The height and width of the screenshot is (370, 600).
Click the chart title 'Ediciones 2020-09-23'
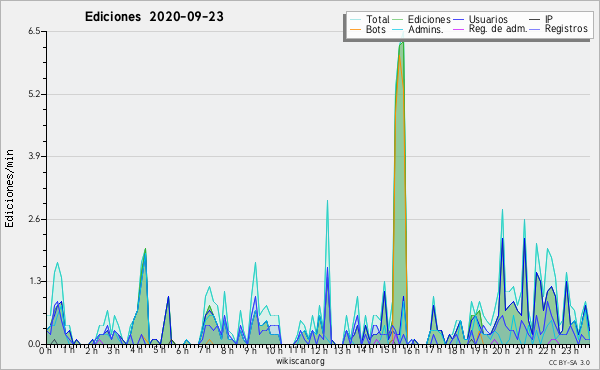click(154, 17)
